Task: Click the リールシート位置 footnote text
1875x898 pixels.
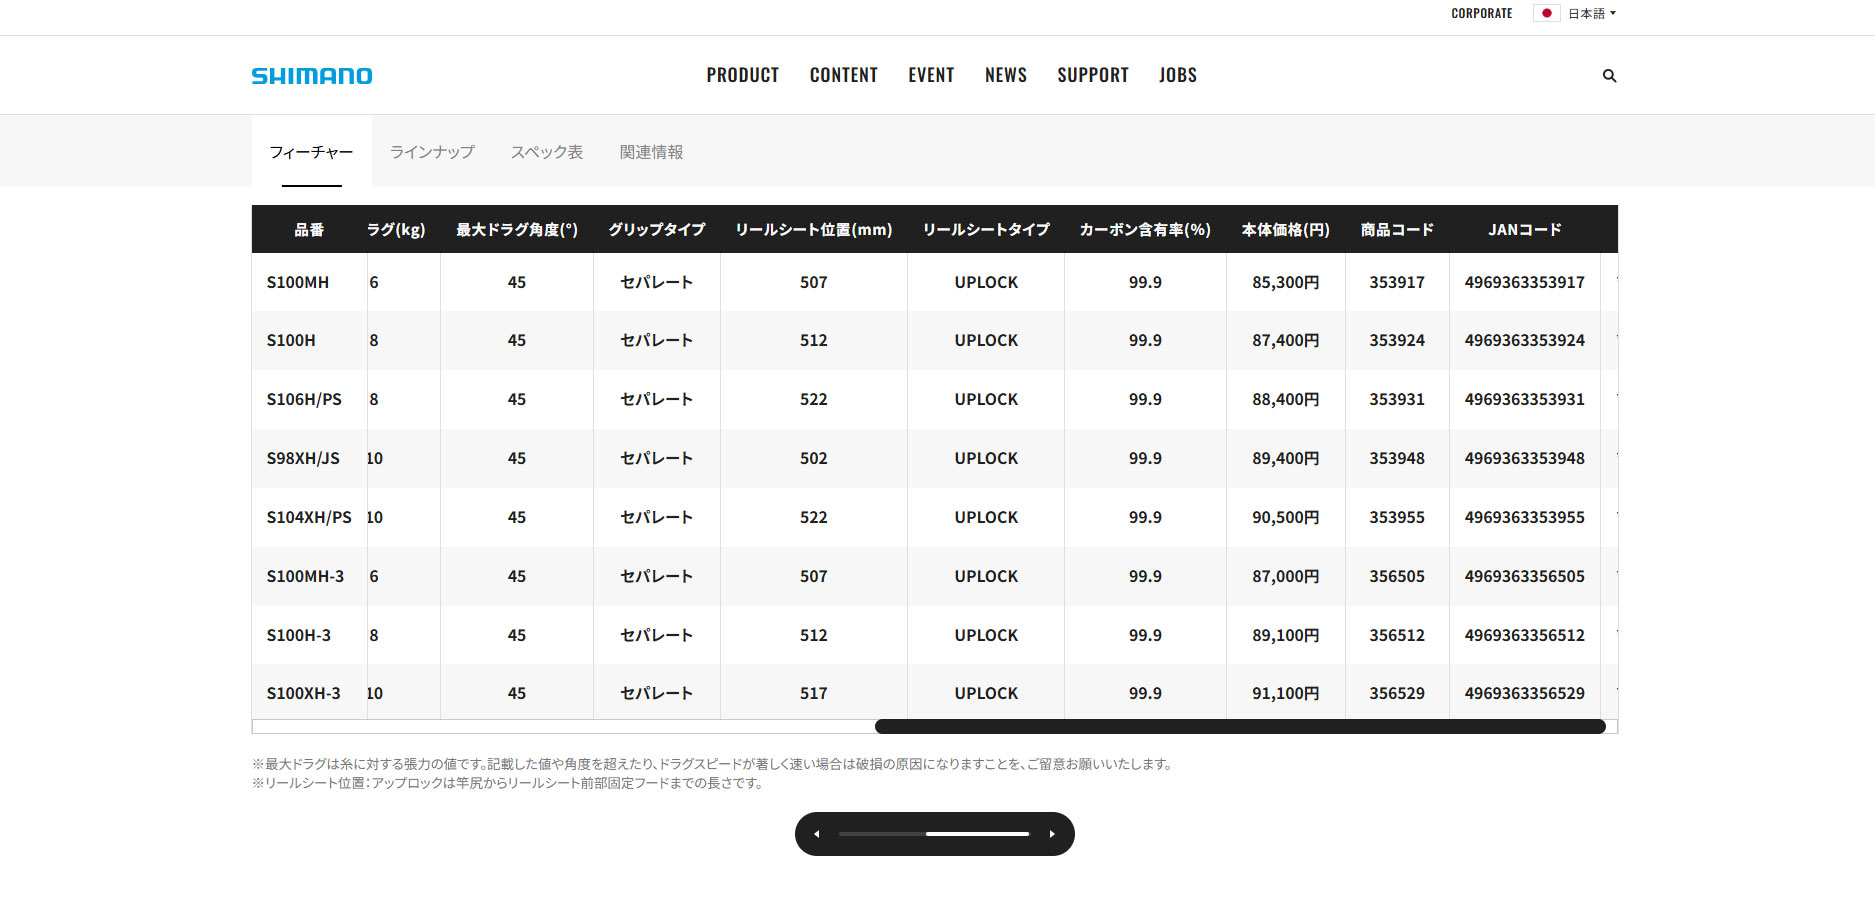Action: (x=509, y=783)
